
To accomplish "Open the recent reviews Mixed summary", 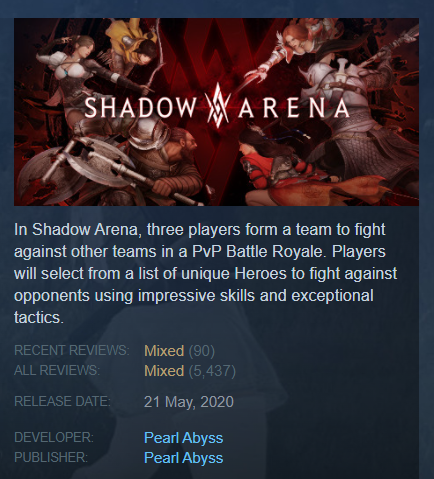I will pos(164,351).
